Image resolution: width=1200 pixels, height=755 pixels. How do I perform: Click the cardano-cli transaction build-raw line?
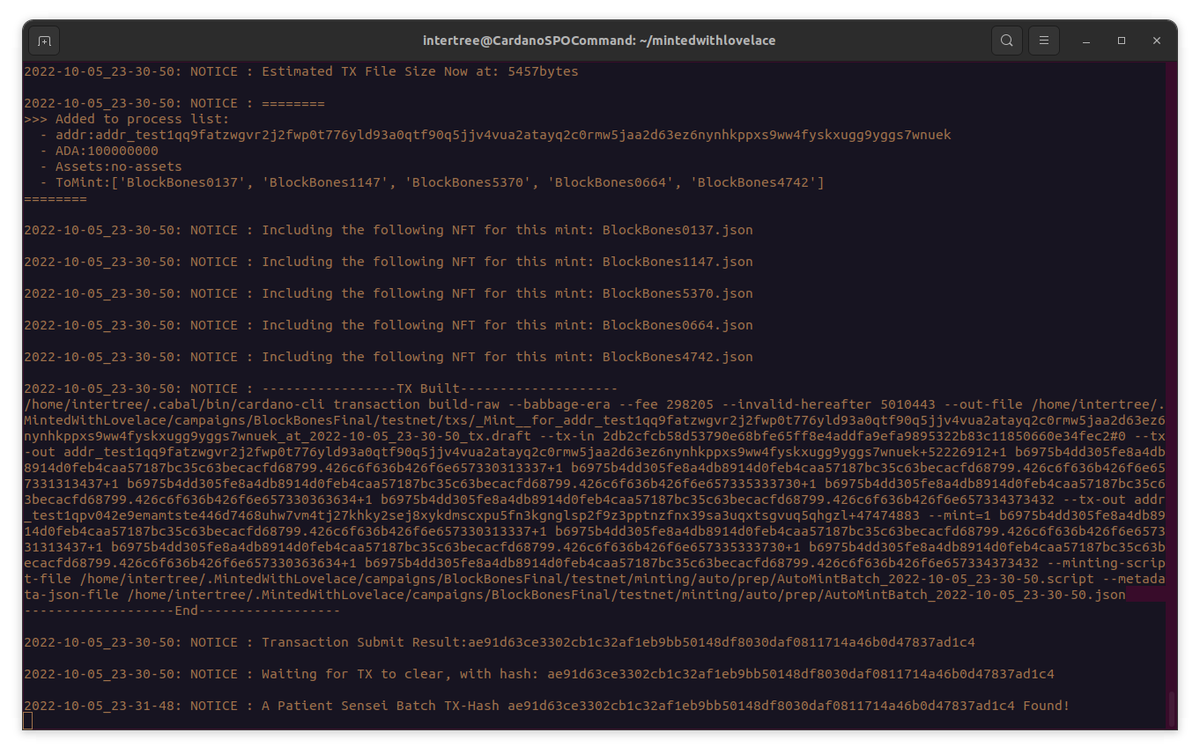coord(594,404)
